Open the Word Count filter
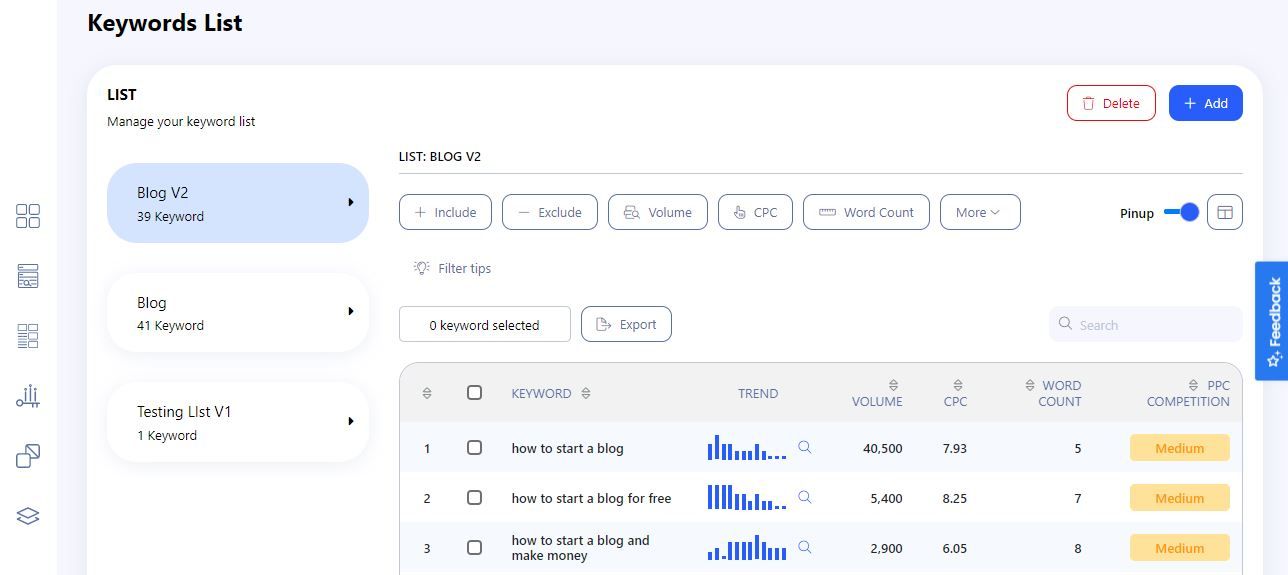The height and width of the screenshot is (575, 1288). (x=866, y=212)
